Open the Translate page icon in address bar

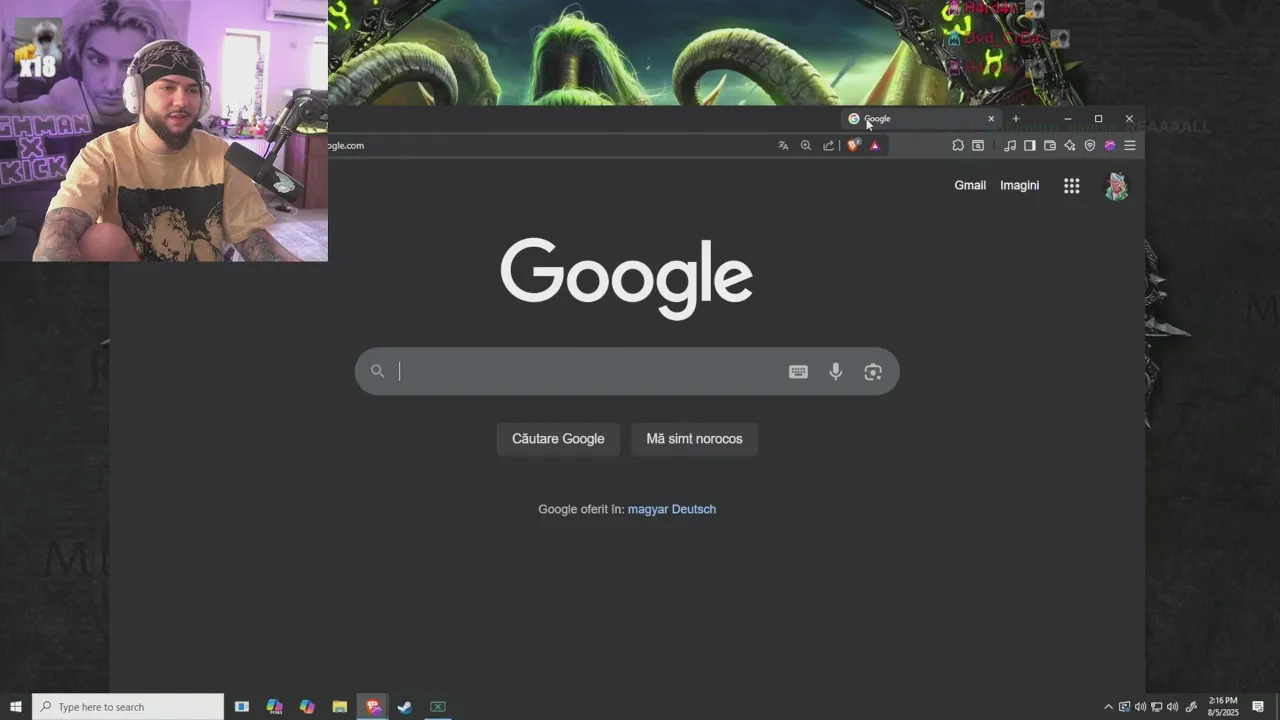click(x=783, y=146)
